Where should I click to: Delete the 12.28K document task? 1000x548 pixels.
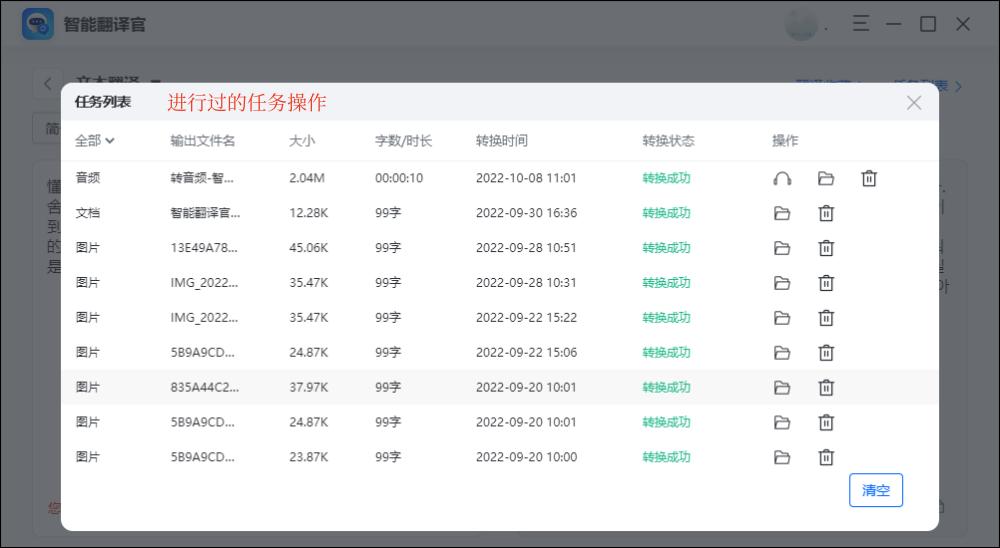click(826, 213)
